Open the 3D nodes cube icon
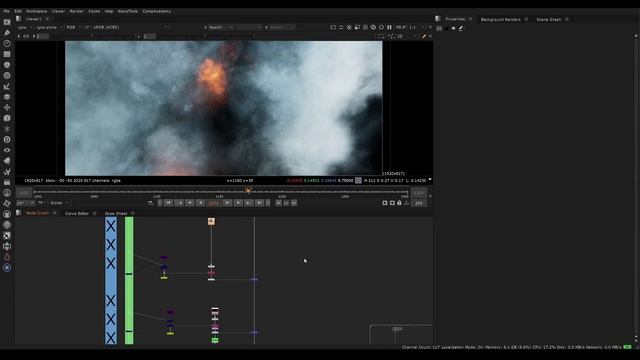The height and width of the screenshot is (360, 640). (x=7, y=118)
